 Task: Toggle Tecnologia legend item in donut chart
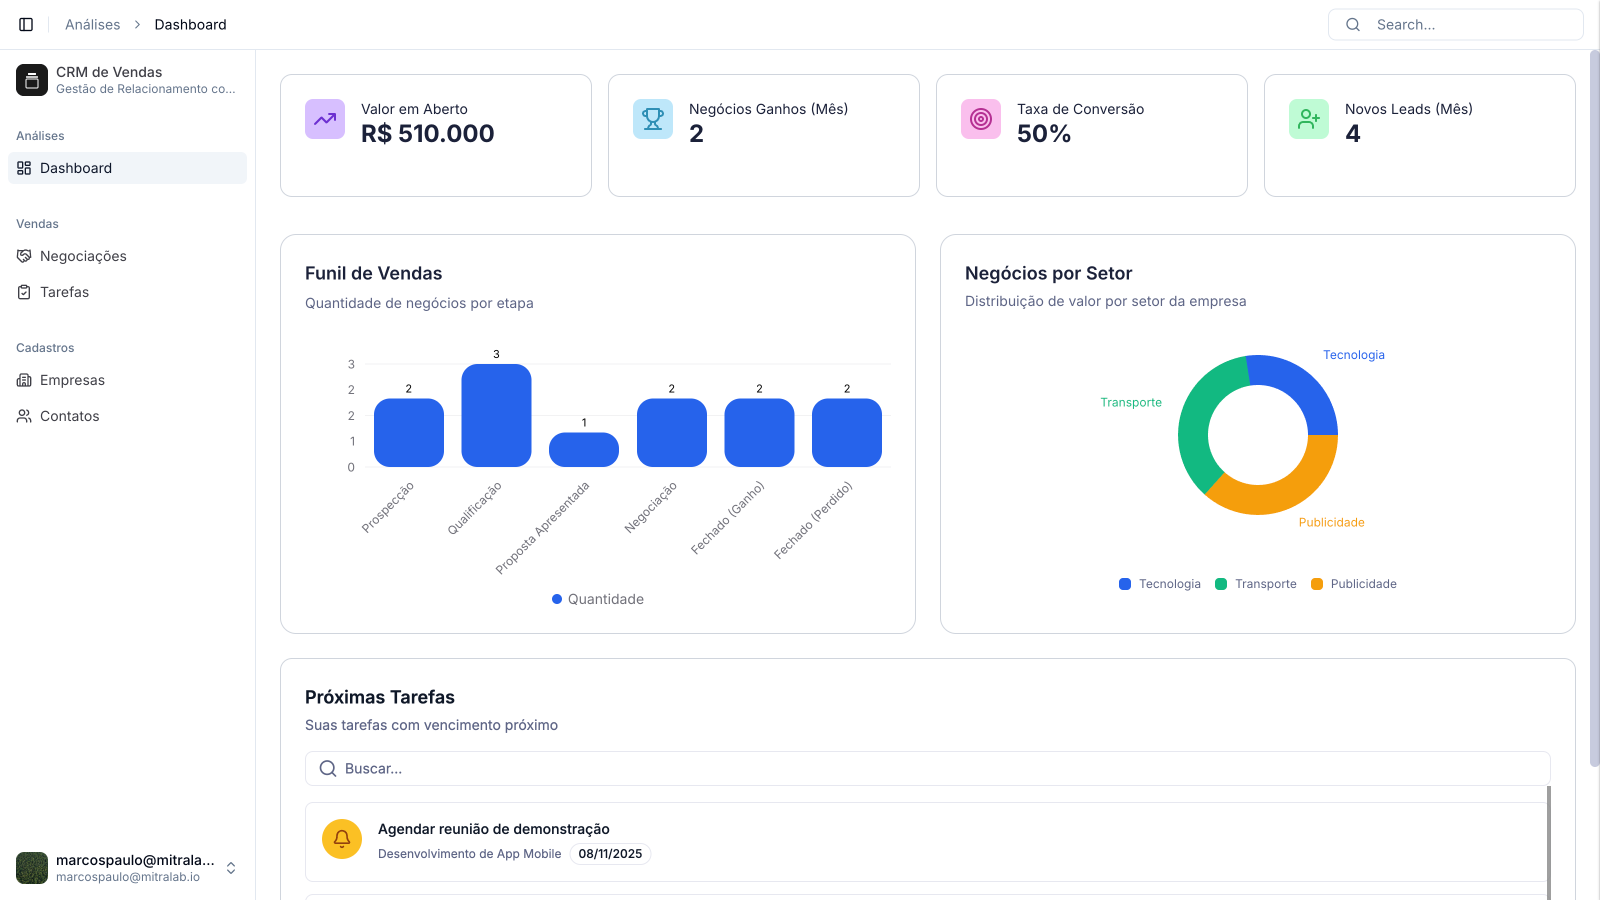click(1160, 584)
